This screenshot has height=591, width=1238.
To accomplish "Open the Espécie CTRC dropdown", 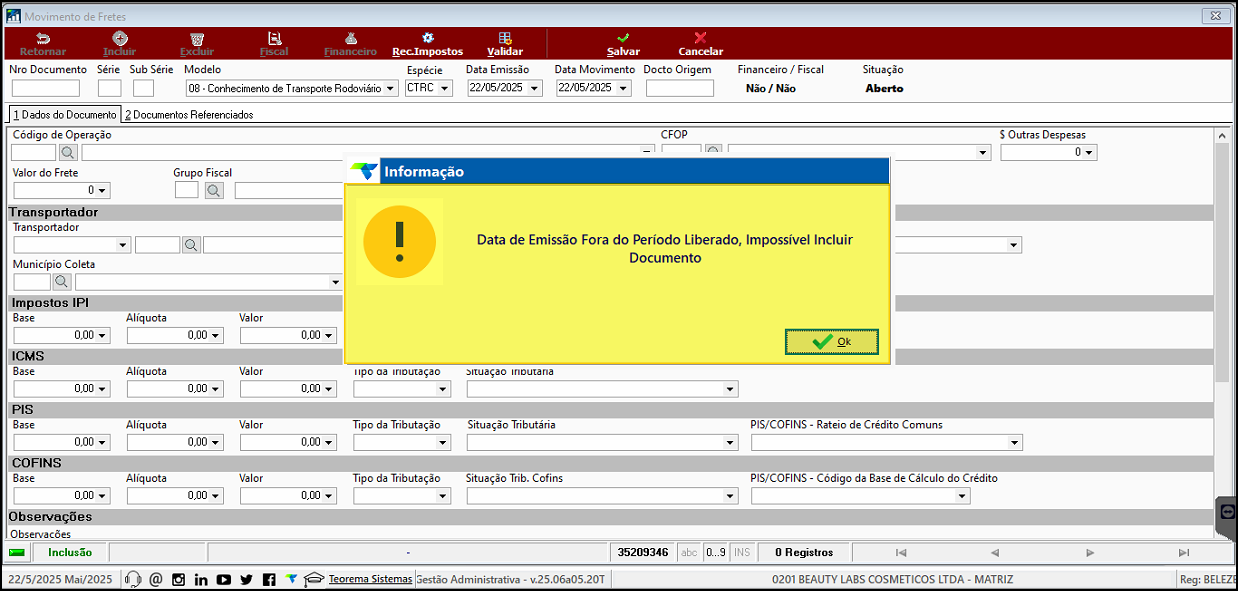I will pos(445,88).
